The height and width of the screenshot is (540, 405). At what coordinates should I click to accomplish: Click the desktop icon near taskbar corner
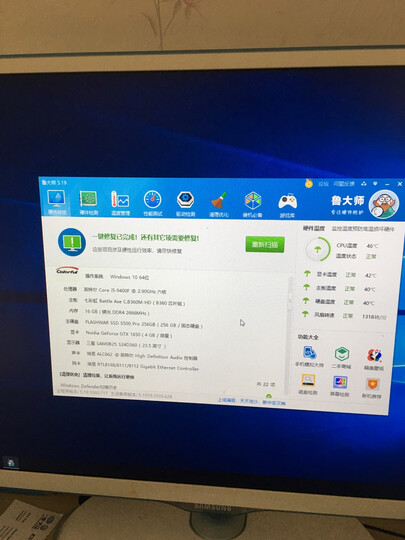[11, 463]
